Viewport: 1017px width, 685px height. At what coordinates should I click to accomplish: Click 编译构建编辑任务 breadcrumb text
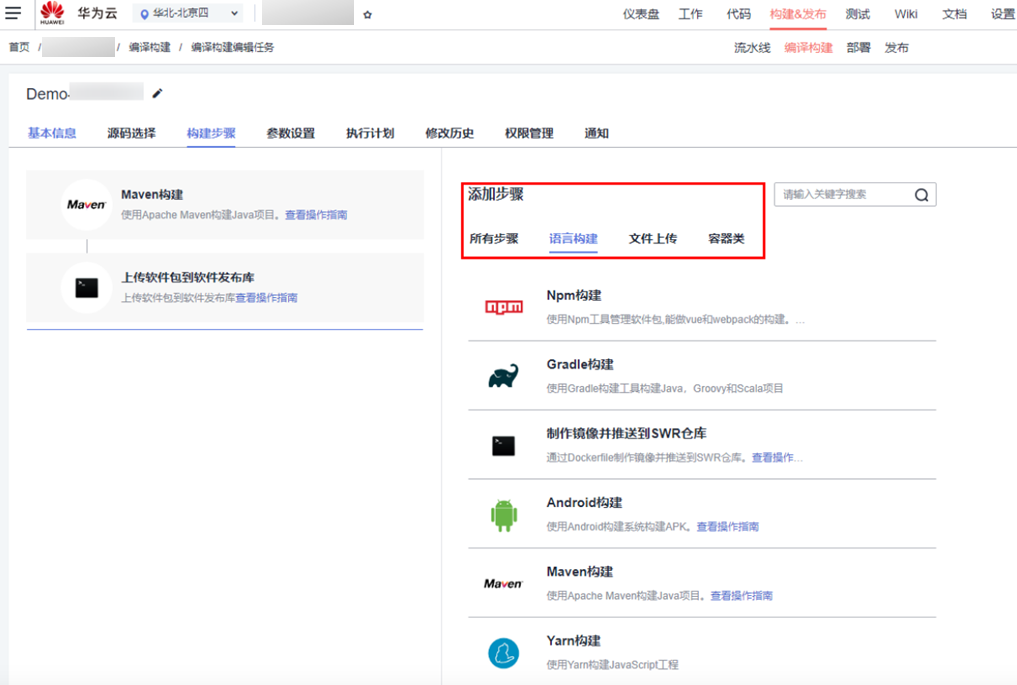click(x=232, y=47)
